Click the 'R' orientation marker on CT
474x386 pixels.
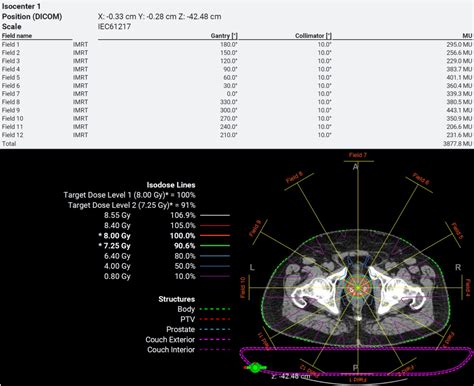[458, 268]
